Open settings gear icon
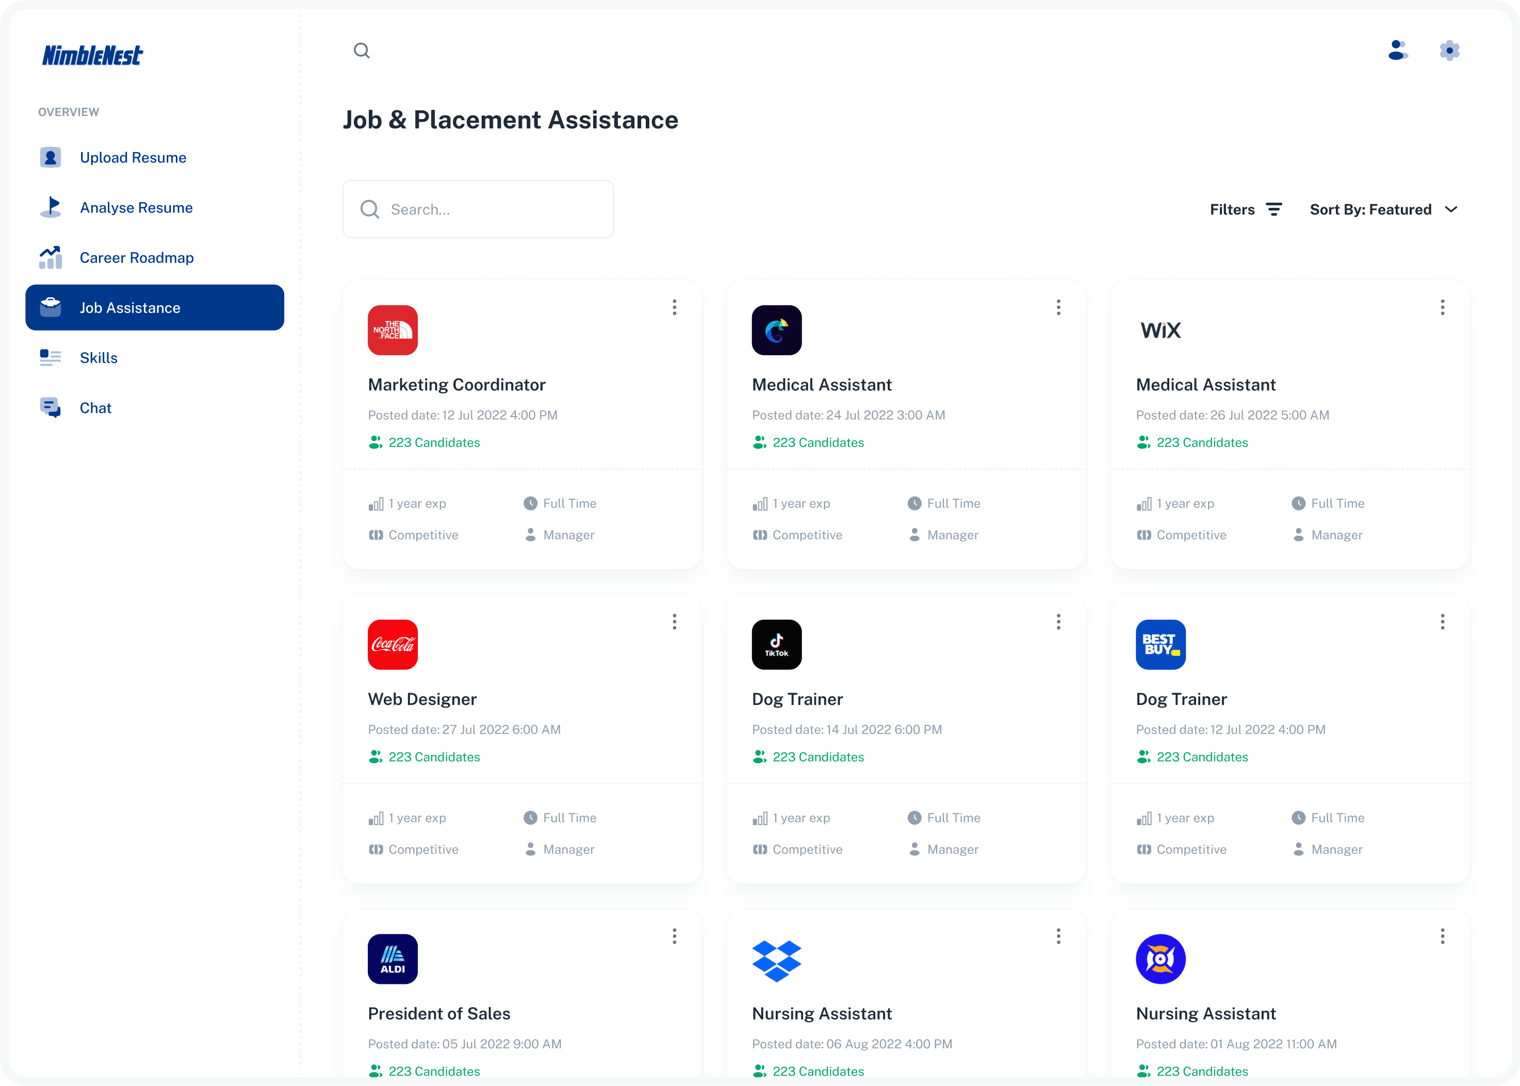 pyautogui.click(x=1449, y=50)
